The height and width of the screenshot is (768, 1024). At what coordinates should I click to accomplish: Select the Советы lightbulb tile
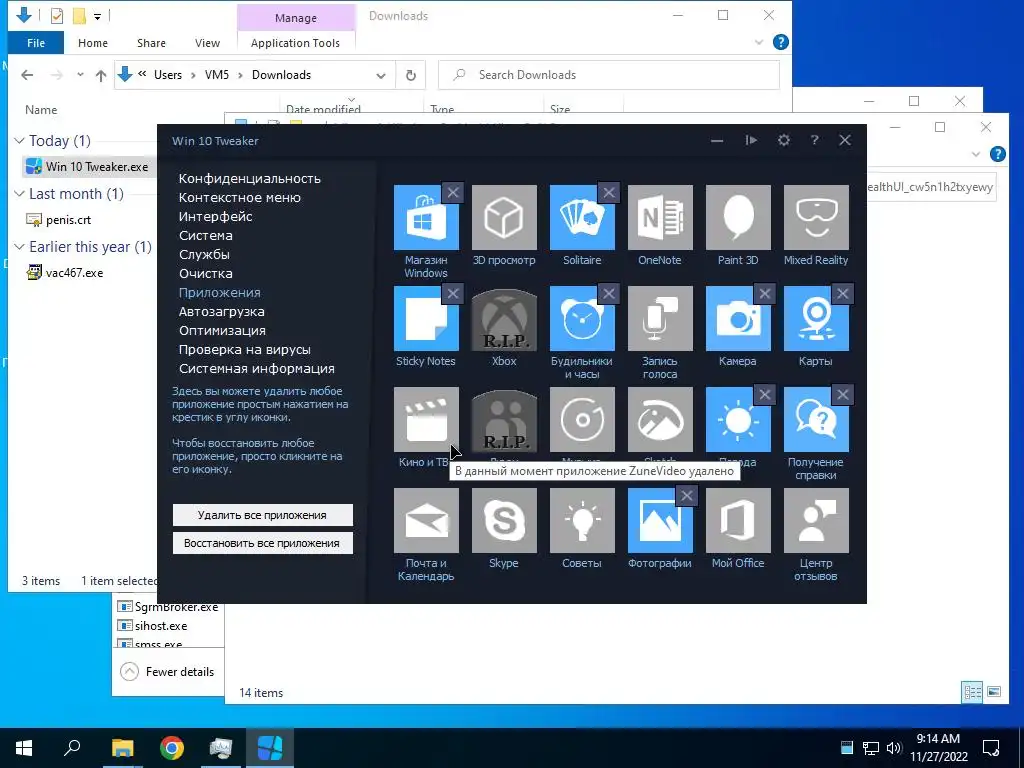tap(582, 520)
